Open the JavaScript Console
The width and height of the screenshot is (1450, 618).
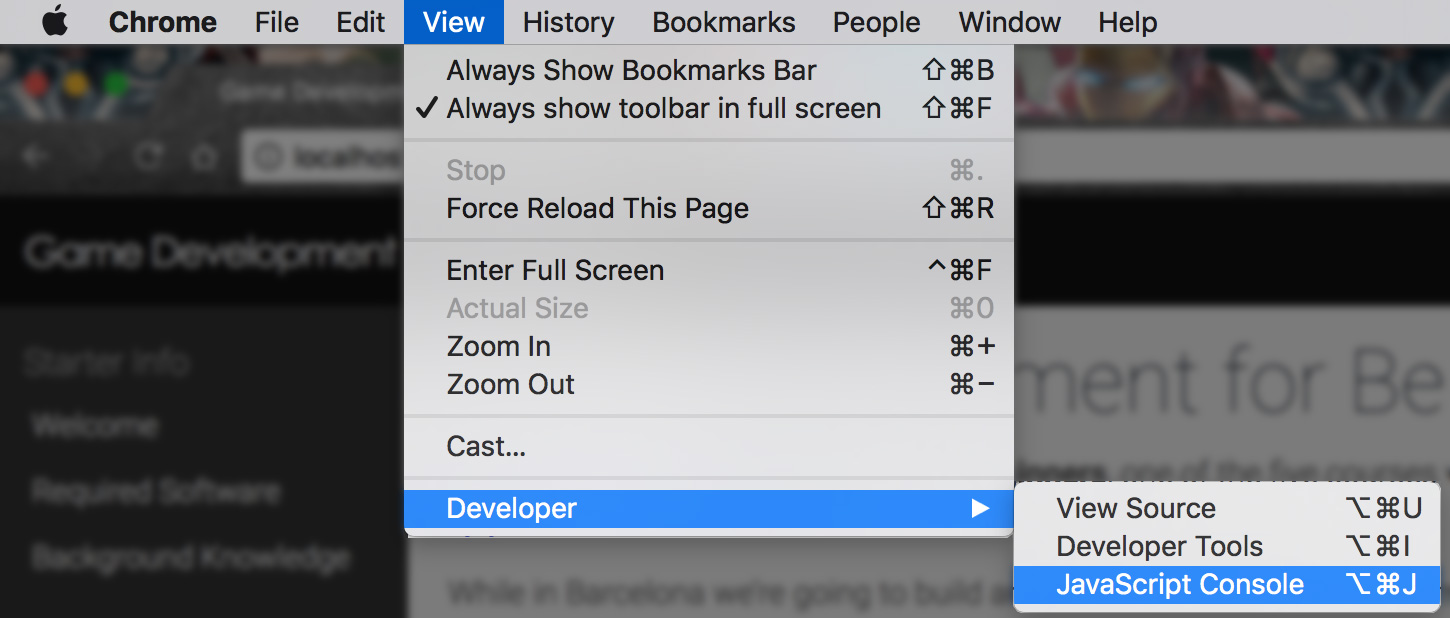(1180, 585)
